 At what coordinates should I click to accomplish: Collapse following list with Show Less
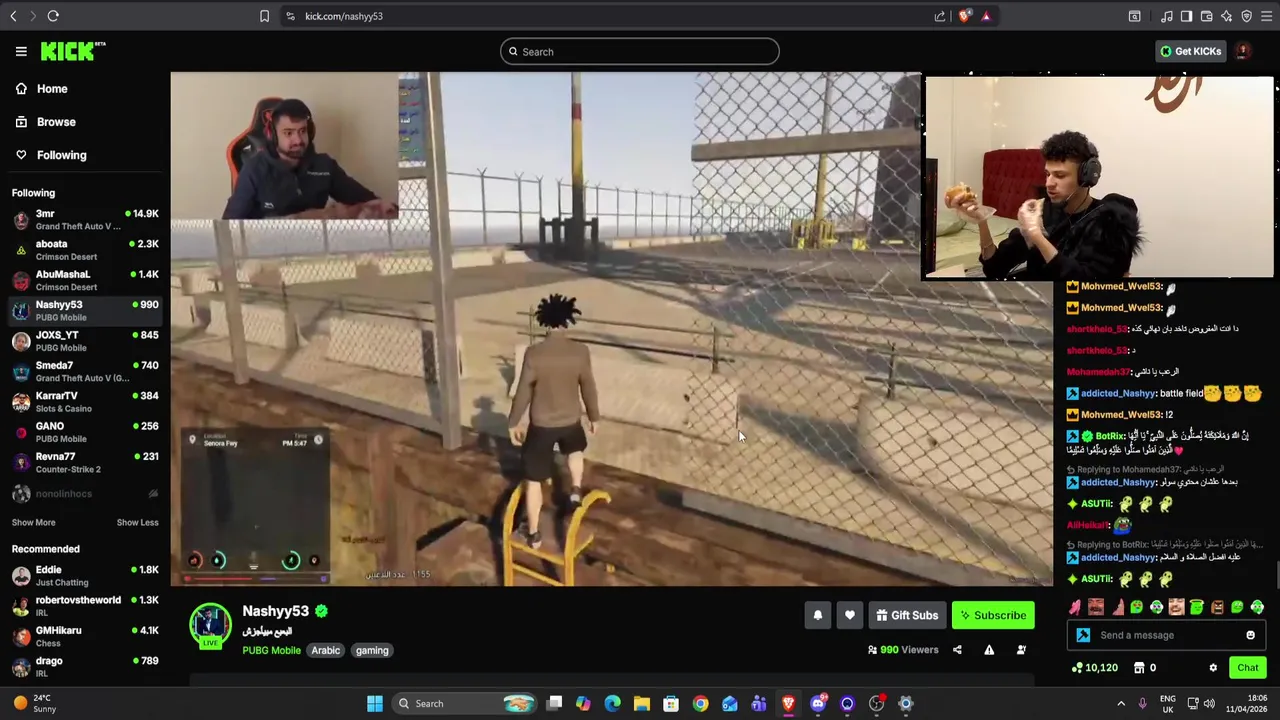(x=137, y=522)
